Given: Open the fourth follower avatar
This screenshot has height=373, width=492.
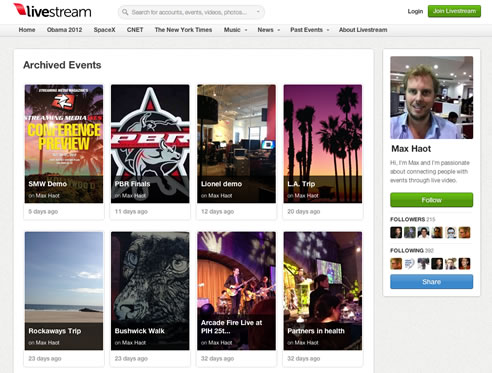Looking at the screenshot, I should pyautogui.click(x=437, y=232).
